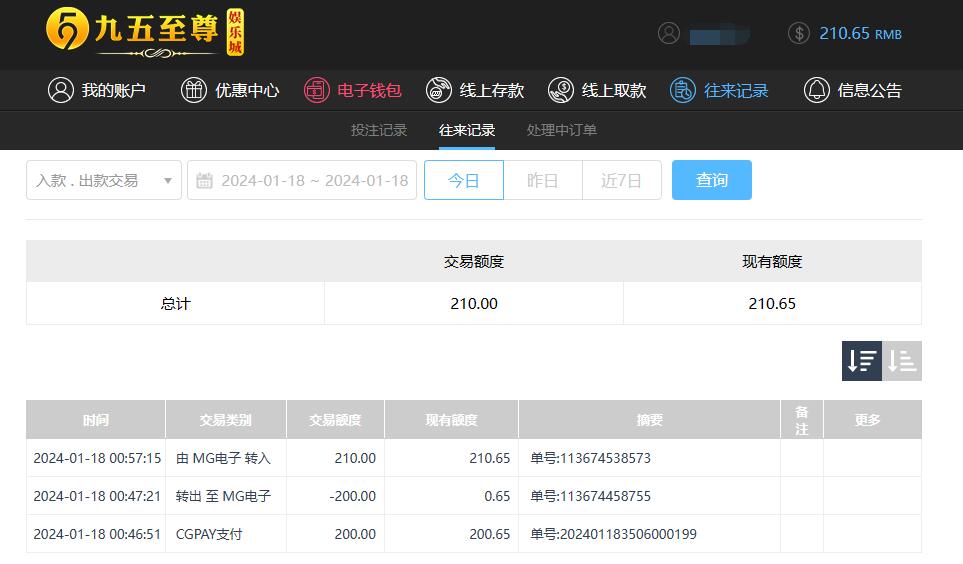Click order number 单号:113674538573
Viewport: 963px width, 564px height.
click(x=590, y=458)
